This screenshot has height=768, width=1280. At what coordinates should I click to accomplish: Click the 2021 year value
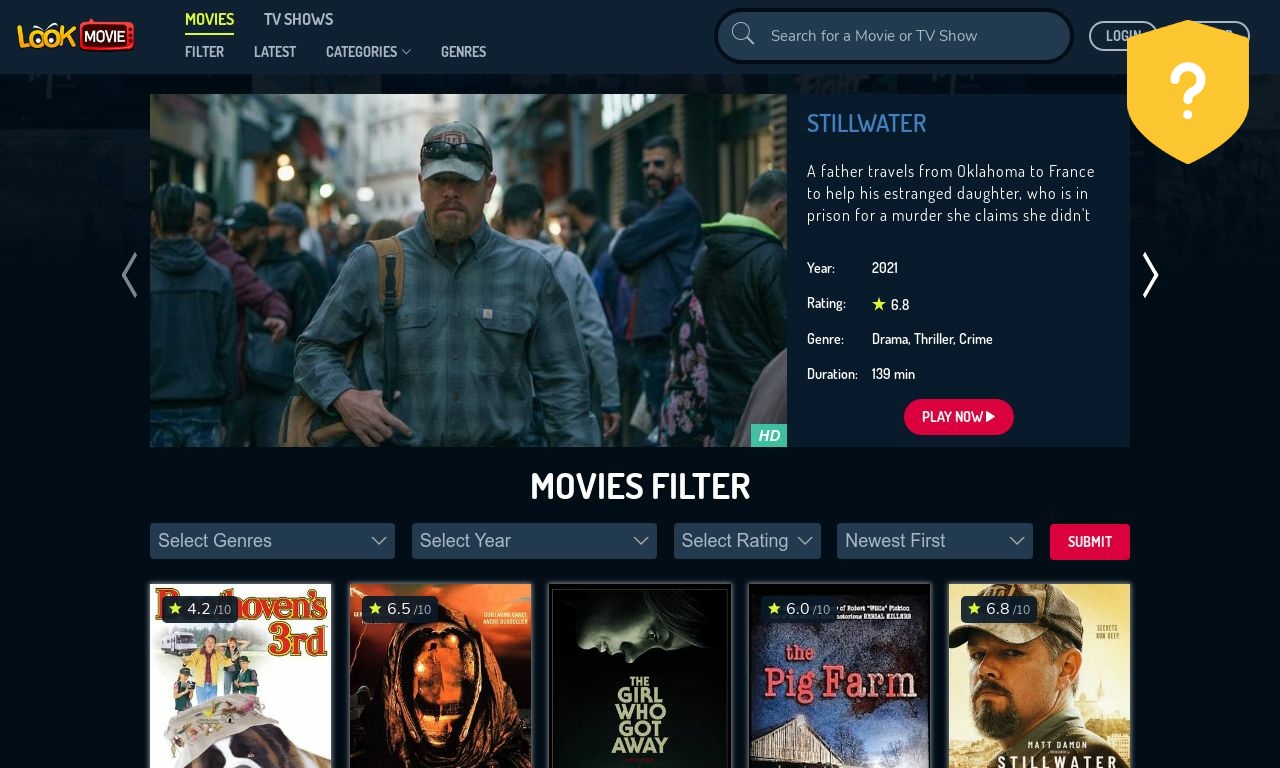(x=885, y=268)
